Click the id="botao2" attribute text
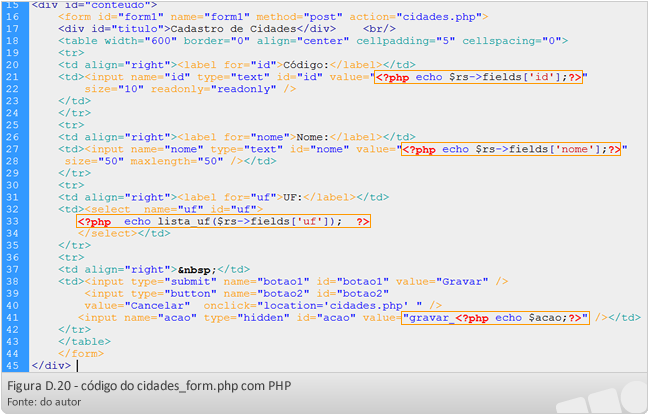The width and height of the screenshot is (649, 415). pyautogui.click(x=352, y=294)
